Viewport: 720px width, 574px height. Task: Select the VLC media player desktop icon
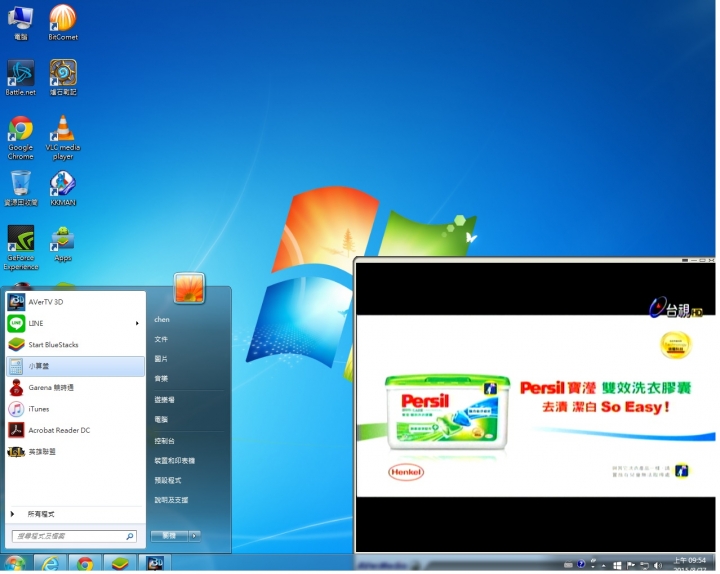63,138
